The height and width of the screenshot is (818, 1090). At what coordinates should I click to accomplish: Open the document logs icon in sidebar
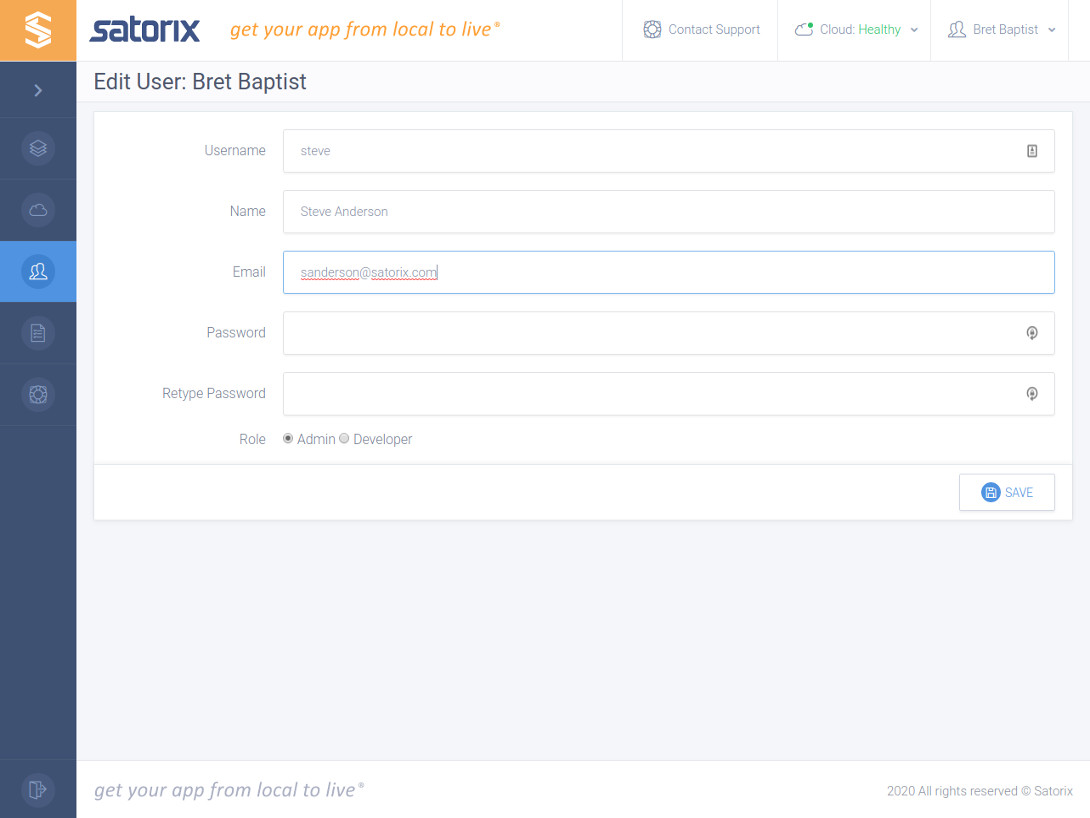(38, 332)
